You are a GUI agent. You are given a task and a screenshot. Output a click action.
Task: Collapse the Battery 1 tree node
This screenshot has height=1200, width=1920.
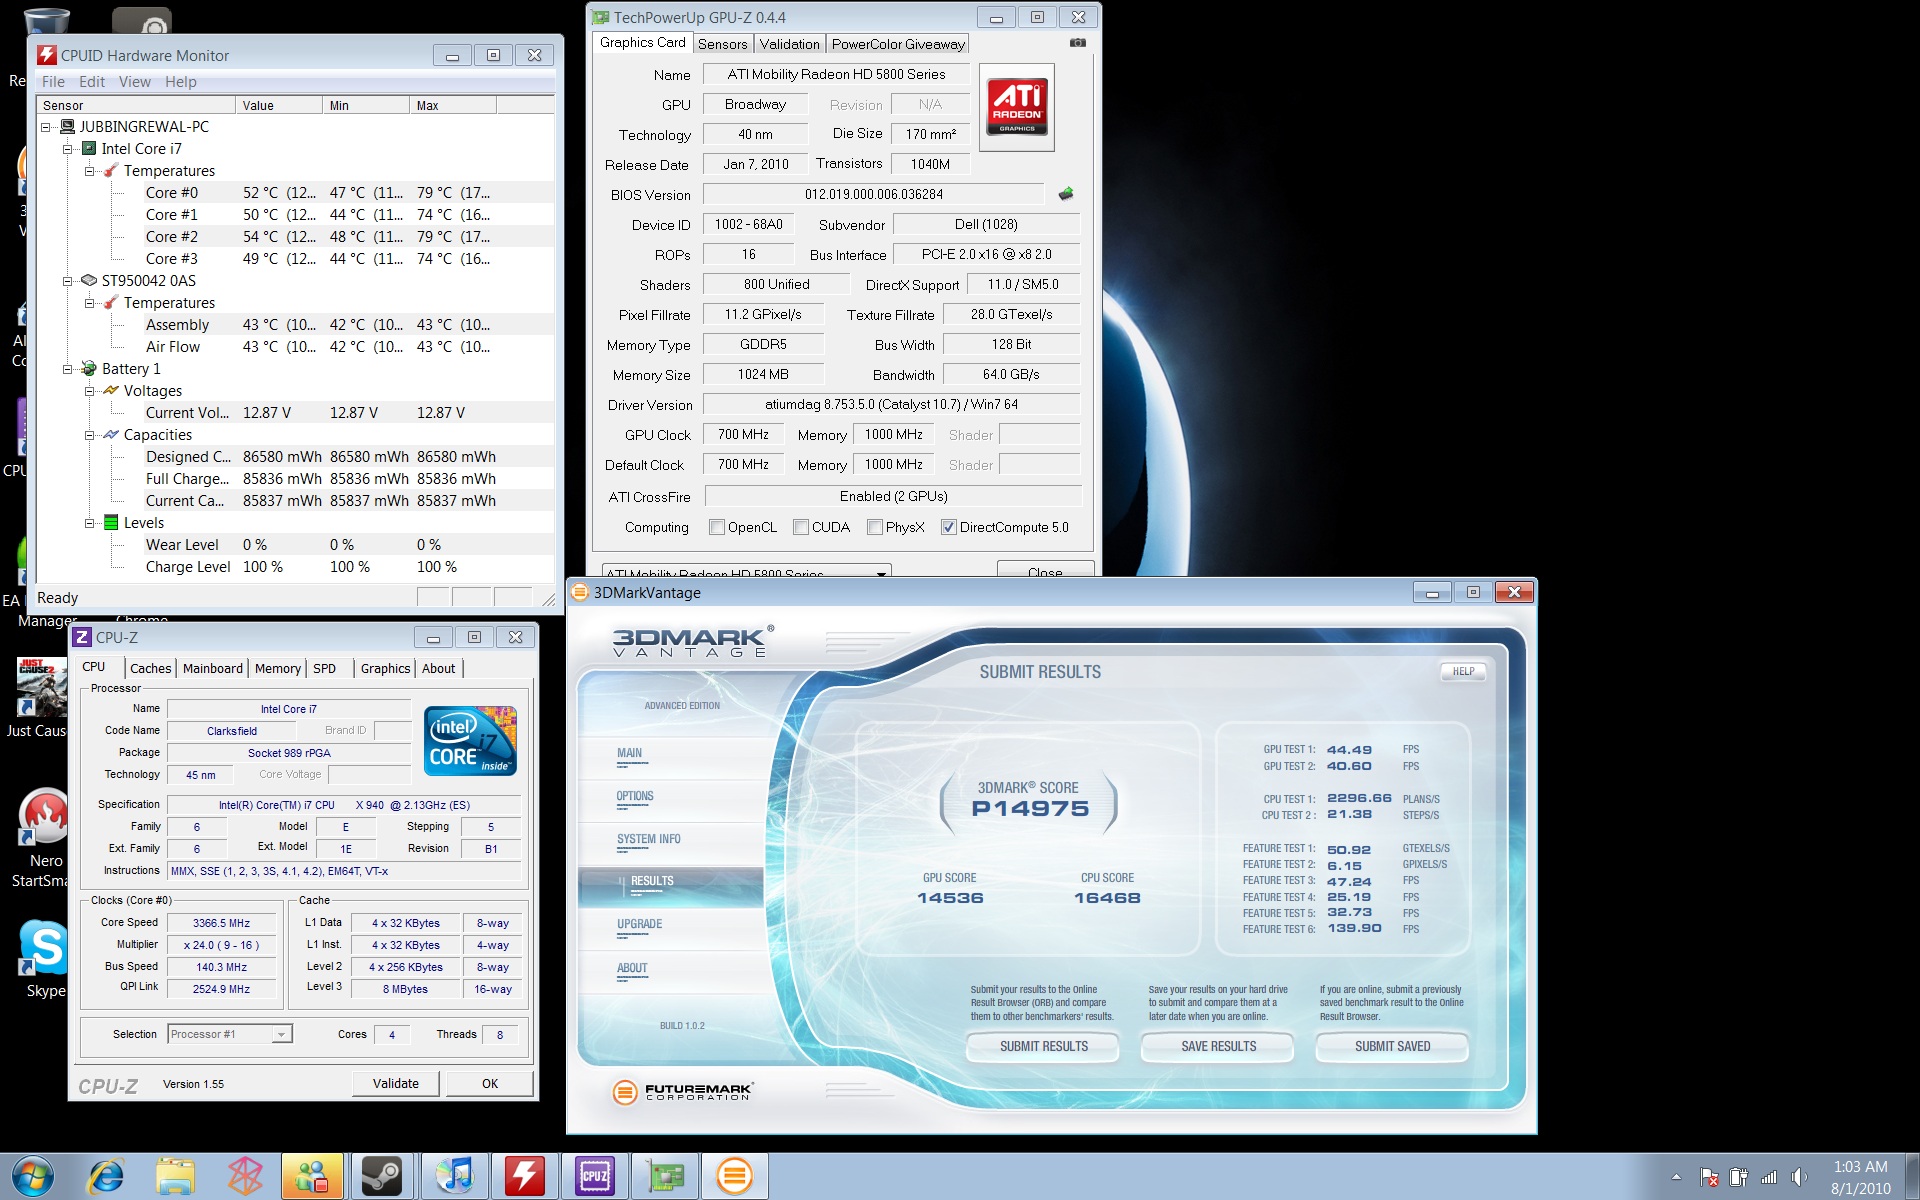tap(68, 369)
